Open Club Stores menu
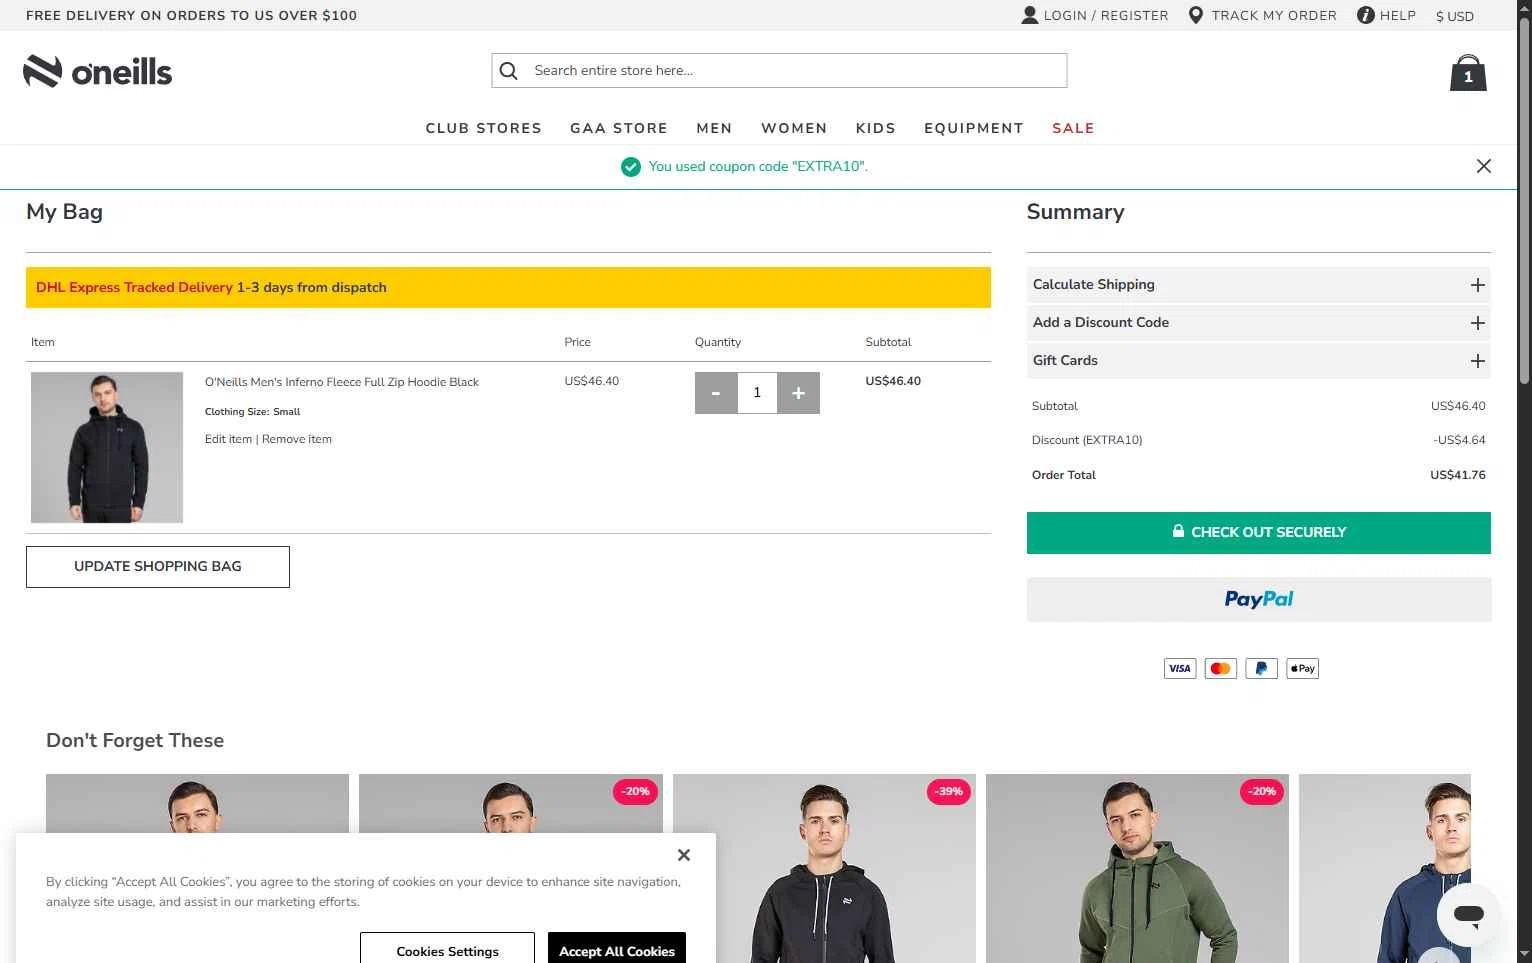The height and width of the screenshot is (963, 1532). point(483,128)
